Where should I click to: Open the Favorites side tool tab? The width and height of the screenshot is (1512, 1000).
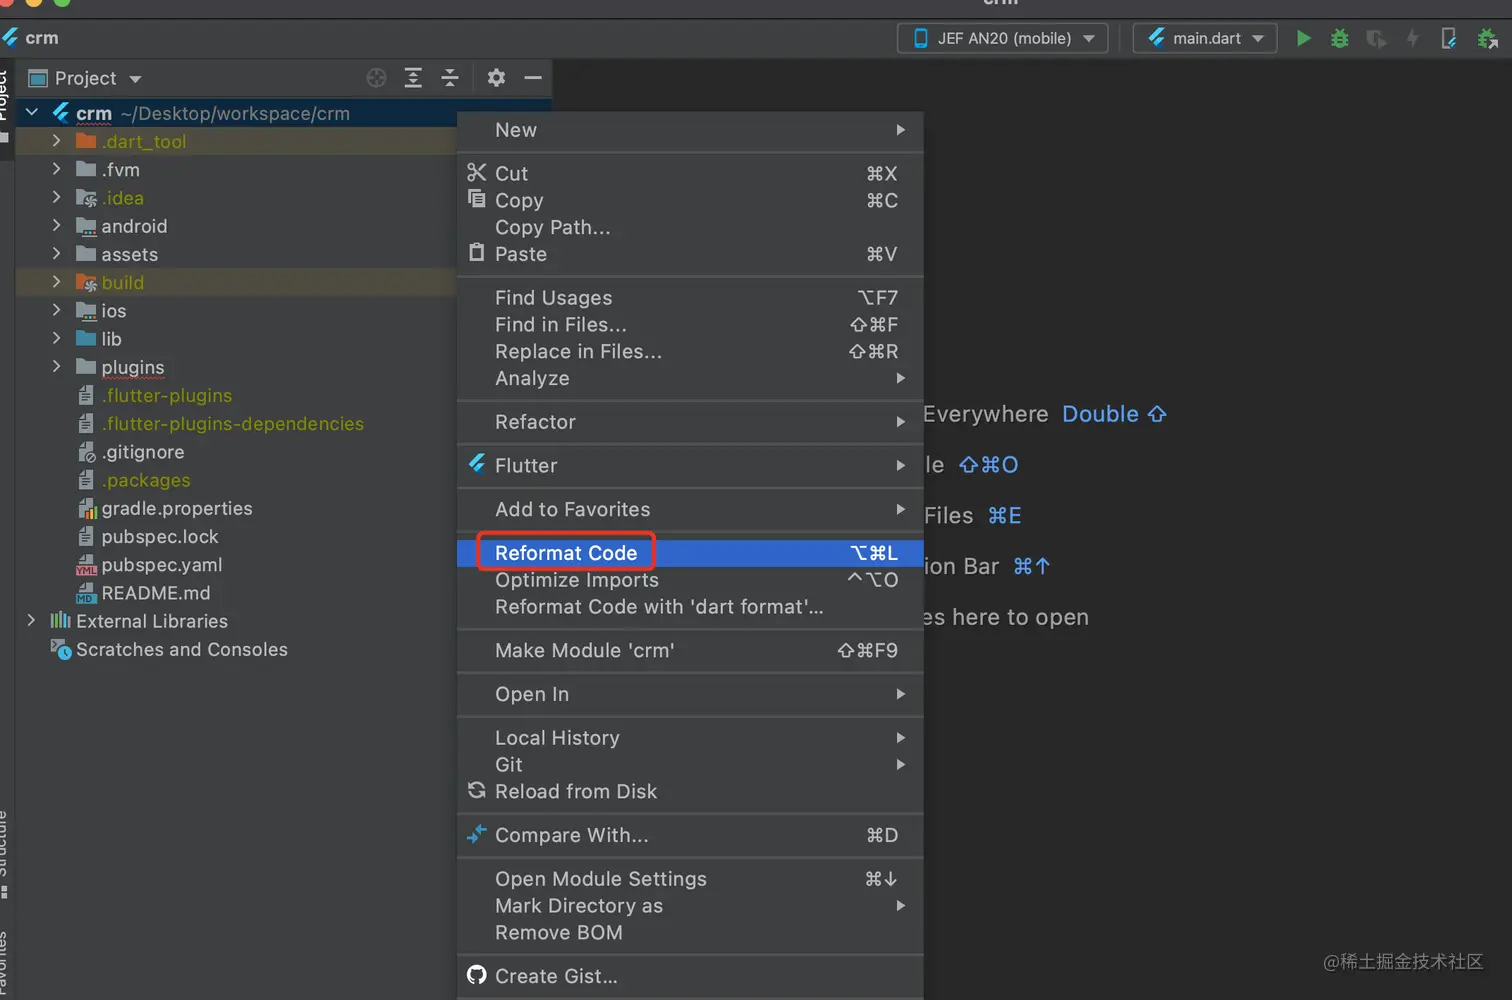[5, 965]
